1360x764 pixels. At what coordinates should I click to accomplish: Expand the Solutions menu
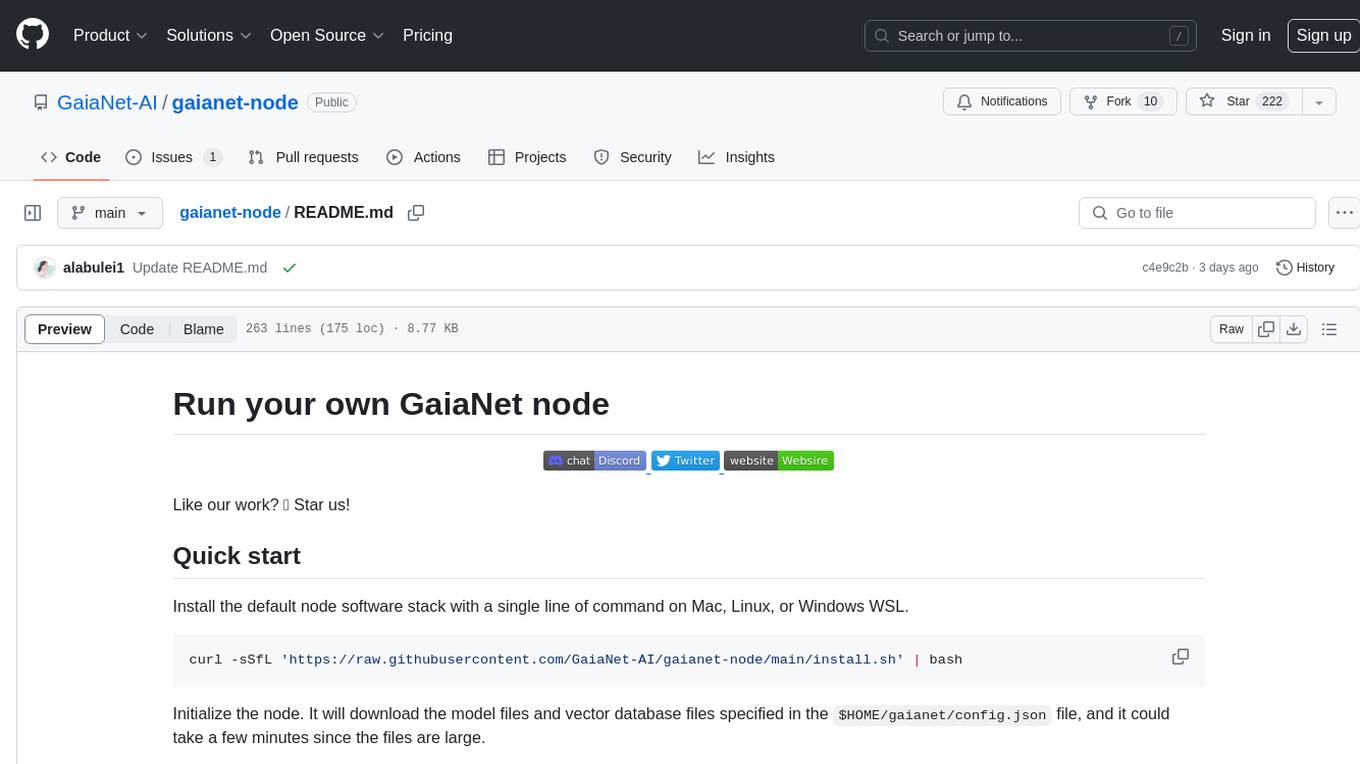click(209, 35)
